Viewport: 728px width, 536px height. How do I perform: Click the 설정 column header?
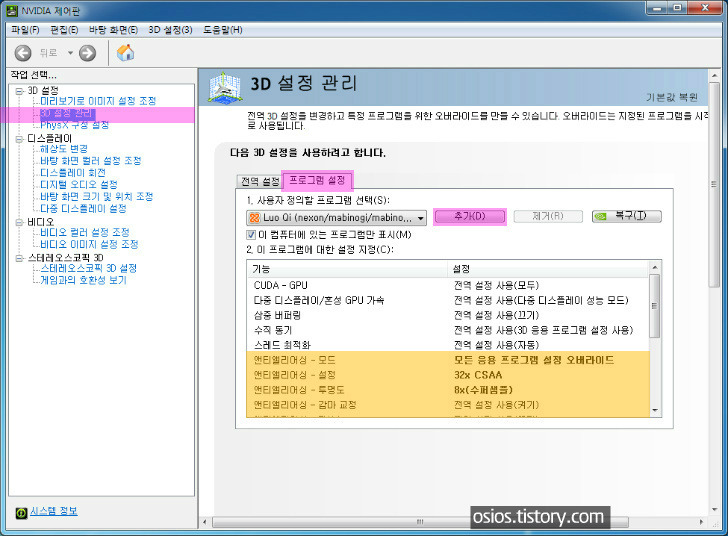[548, 268]
